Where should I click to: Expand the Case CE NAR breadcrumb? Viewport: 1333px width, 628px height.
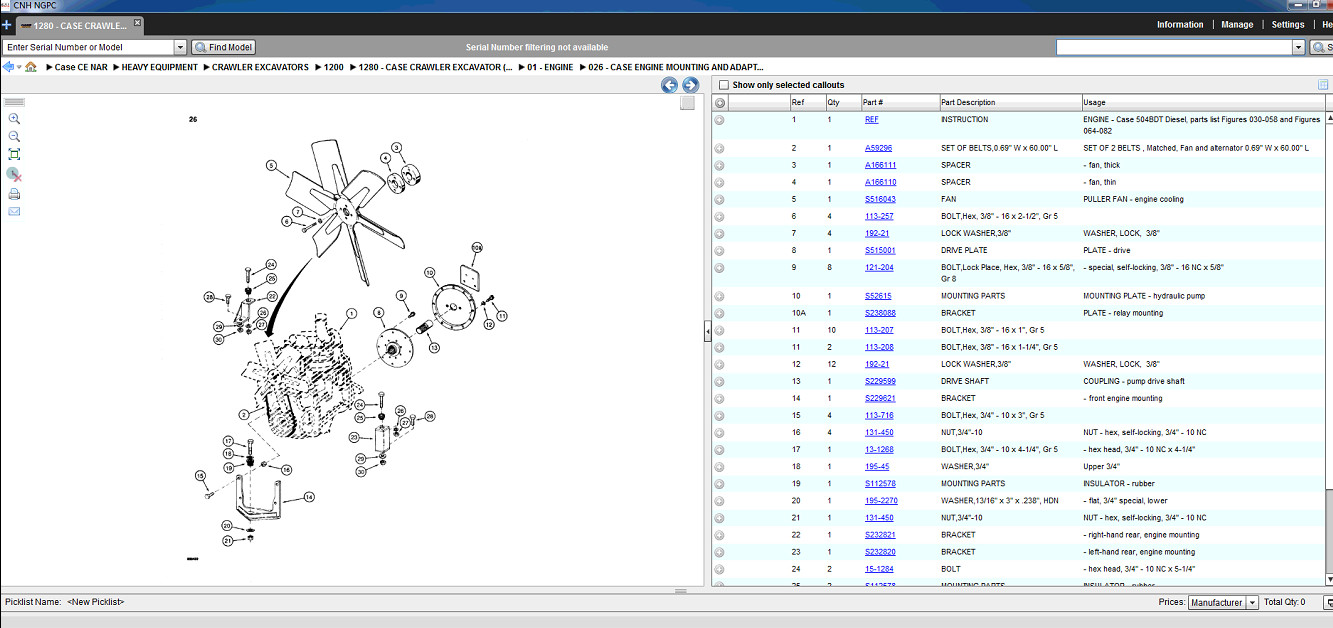pyautogui.click(x=50, y=67)
